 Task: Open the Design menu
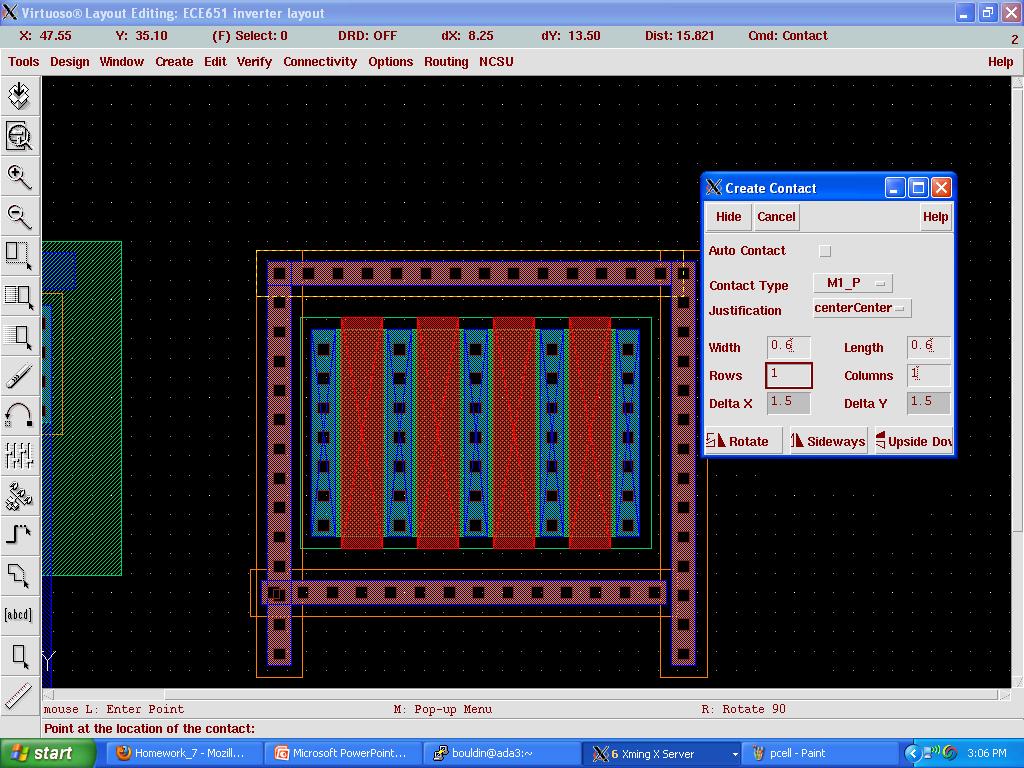69,61
